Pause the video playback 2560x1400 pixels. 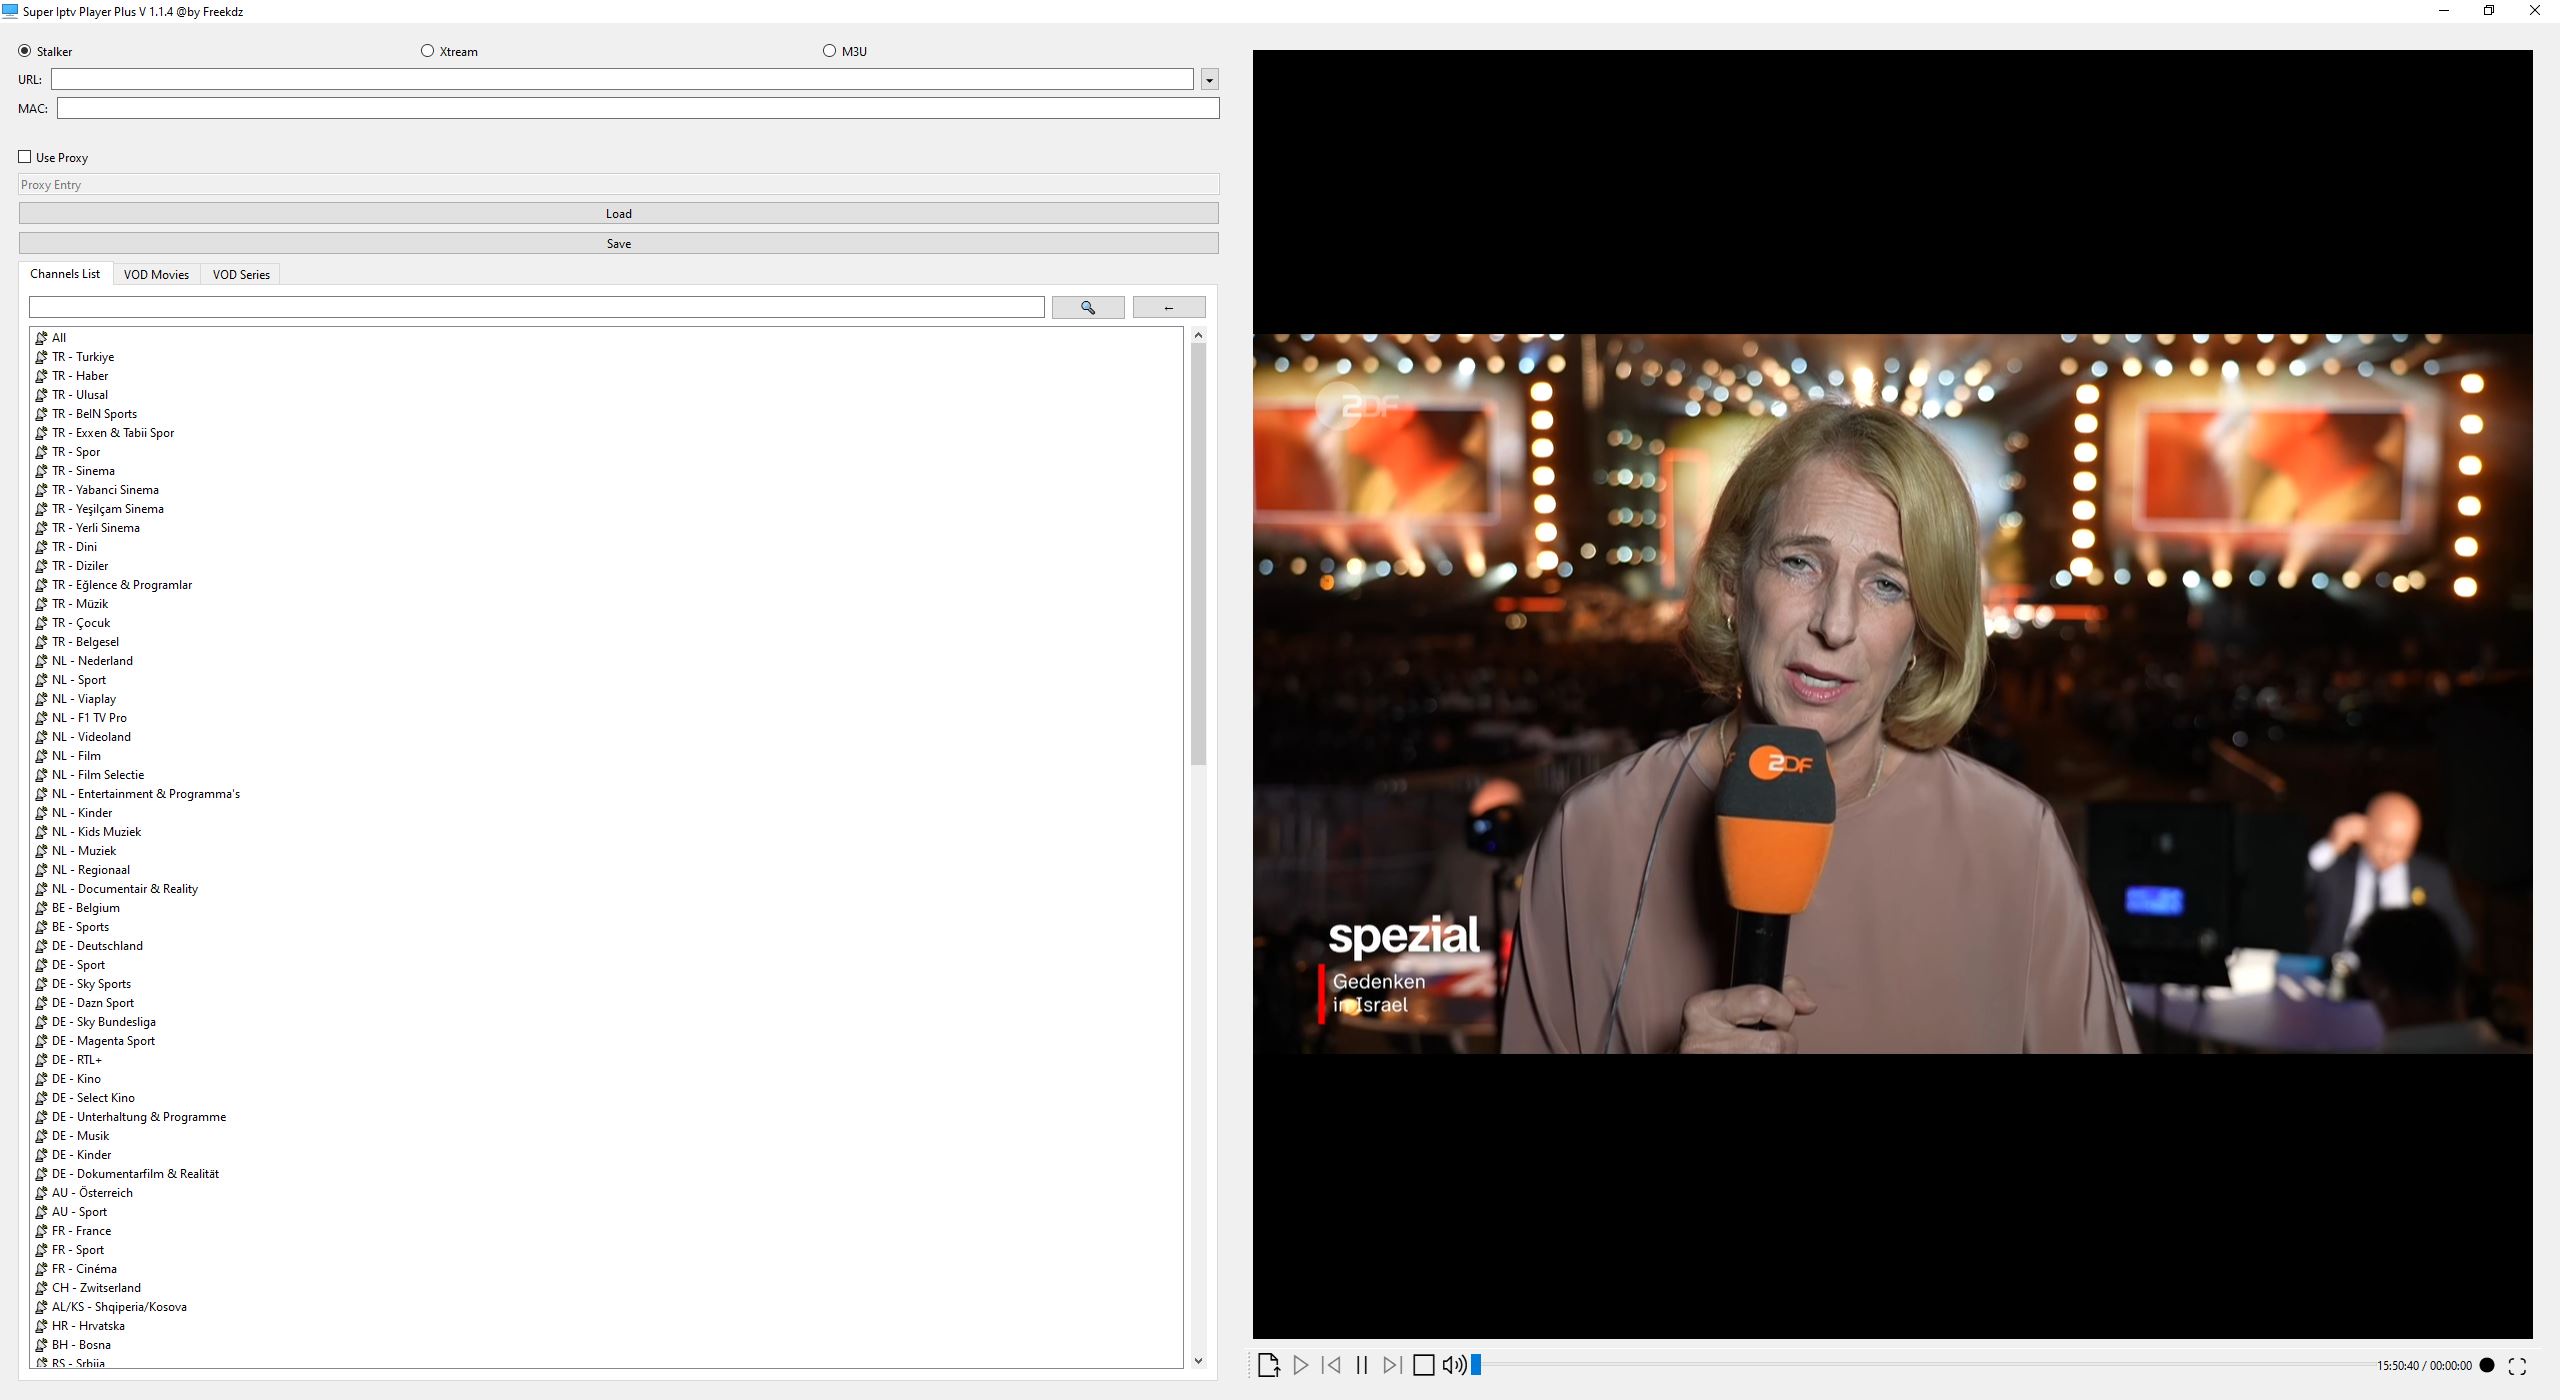[1361, 1365]
